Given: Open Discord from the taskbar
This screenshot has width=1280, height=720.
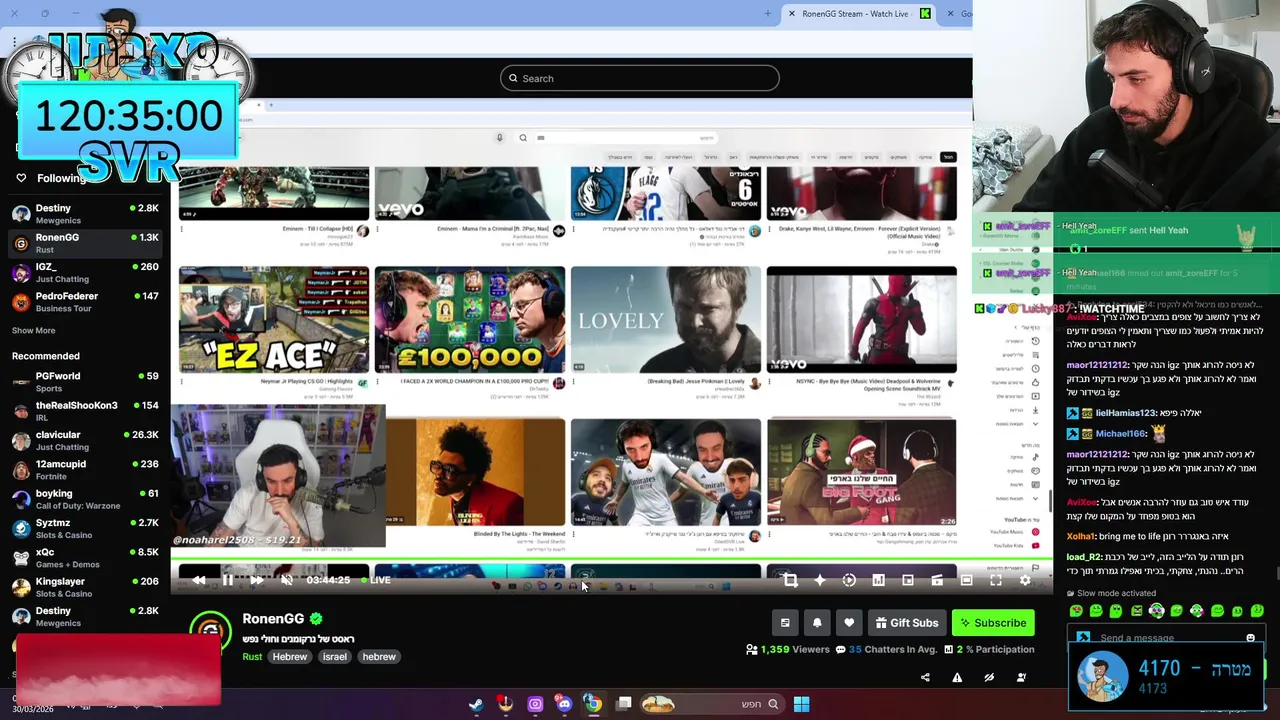Looking at the screenshot, I should pos(564,704).
